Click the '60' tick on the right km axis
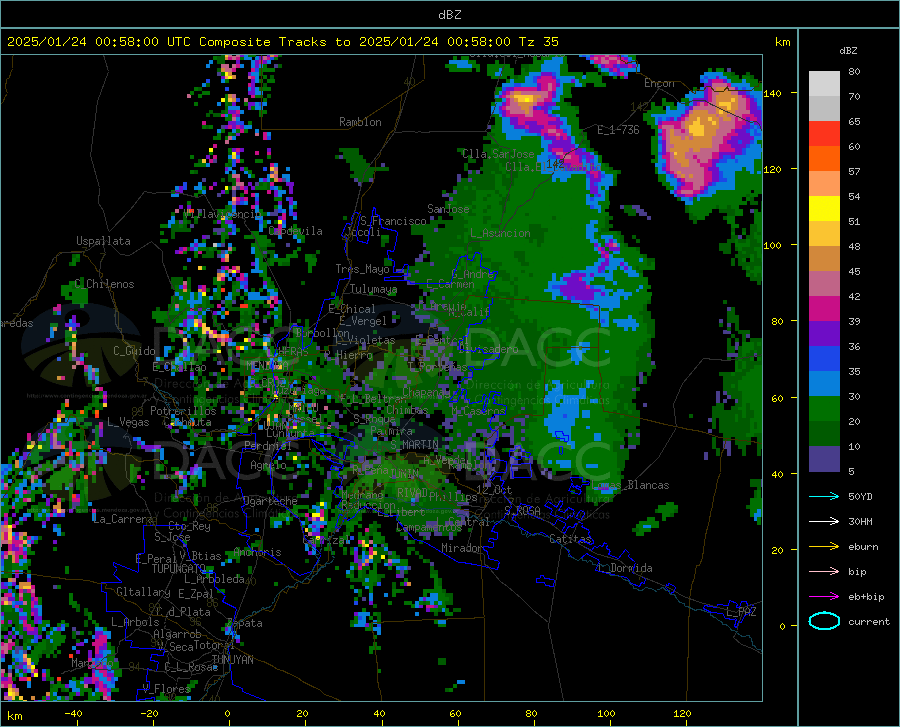This screenshot has width=900, height=727. pos(777,398)
